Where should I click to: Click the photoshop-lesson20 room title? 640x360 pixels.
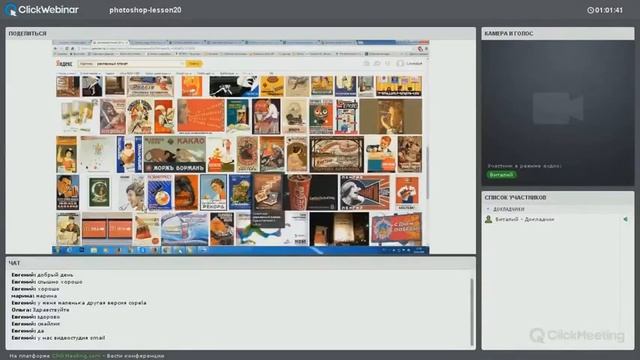(145, 10)
